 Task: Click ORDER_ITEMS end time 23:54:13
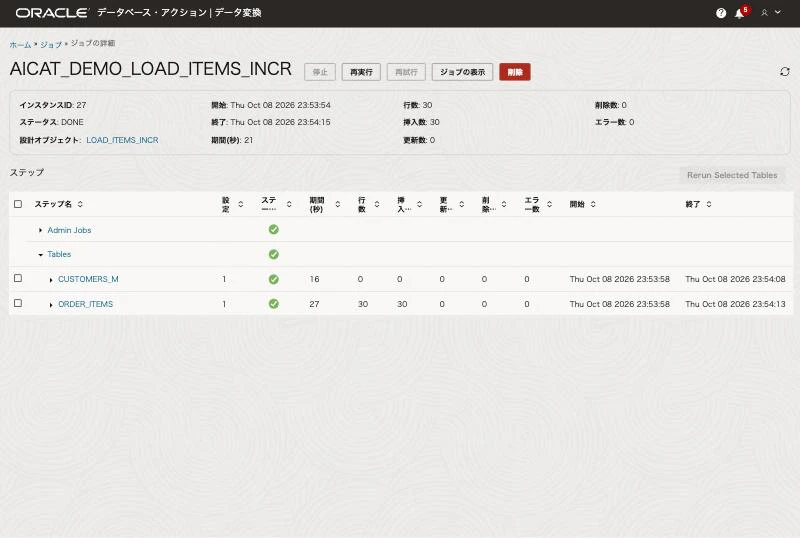(x=735, y=304)
